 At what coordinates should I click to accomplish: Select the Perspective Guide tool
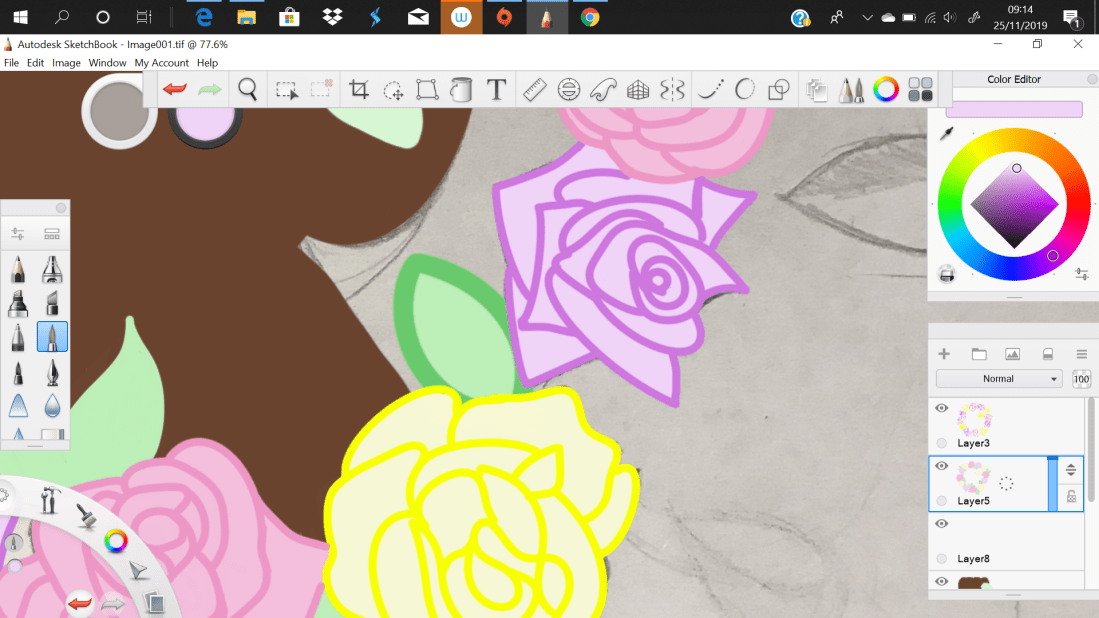click(x=638, y=90)
